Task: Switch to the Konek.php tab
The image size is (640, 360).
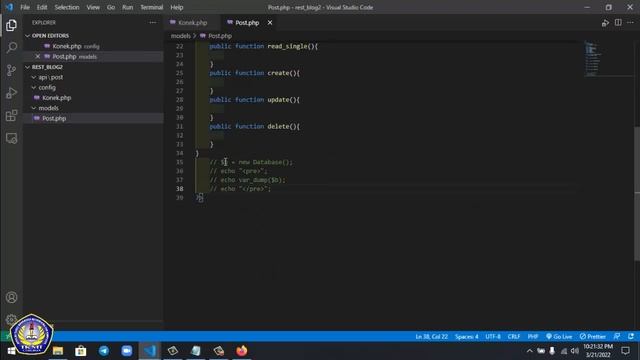Action: [192, 23]
